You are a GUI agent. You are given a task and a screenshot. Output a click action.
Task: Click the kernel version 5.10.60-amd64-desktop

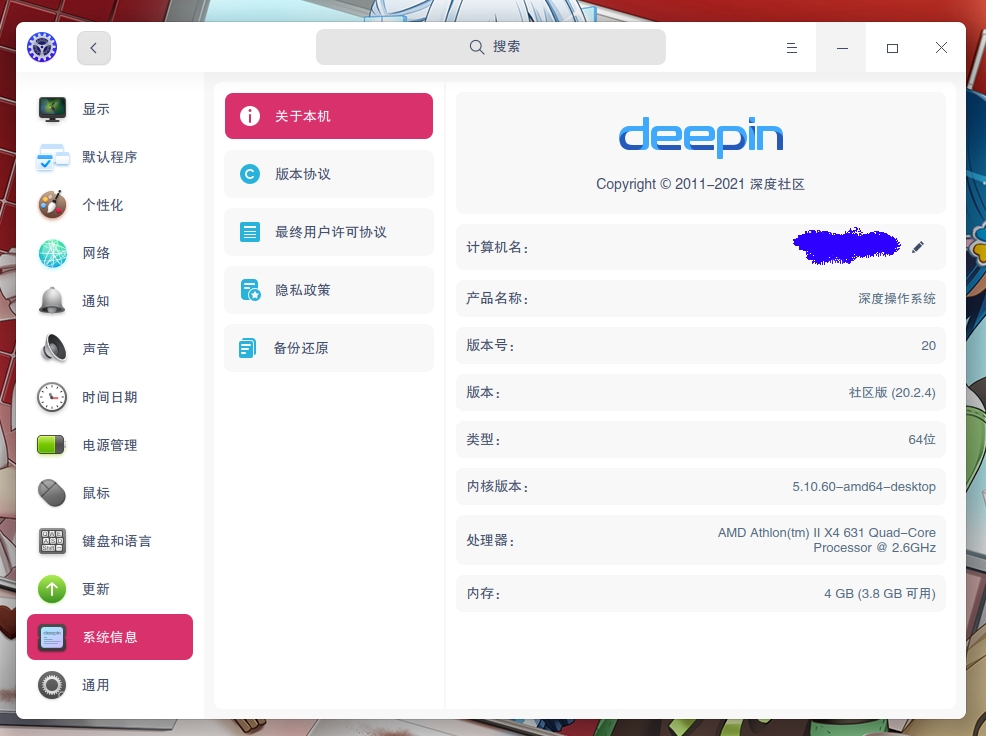click(864, 486)
